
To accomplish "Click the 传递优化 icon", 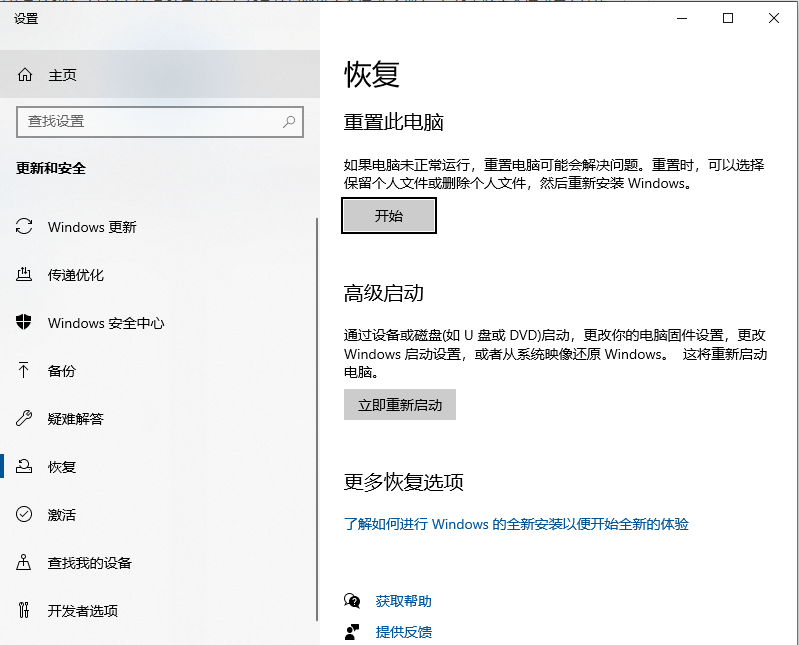I will 25,275.
